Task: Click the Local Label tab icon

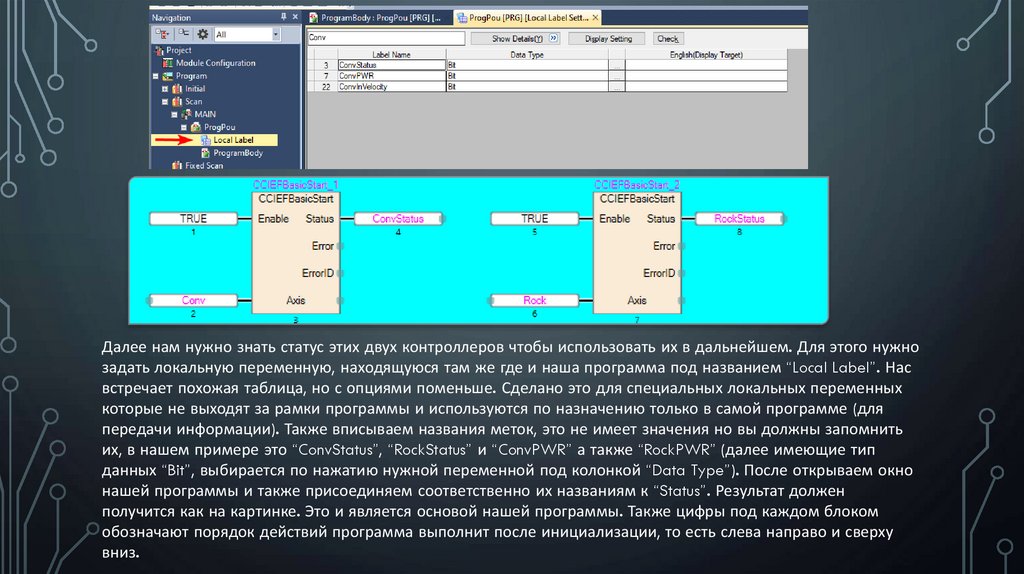Action: pyautogui.click(x=462, y=18)
